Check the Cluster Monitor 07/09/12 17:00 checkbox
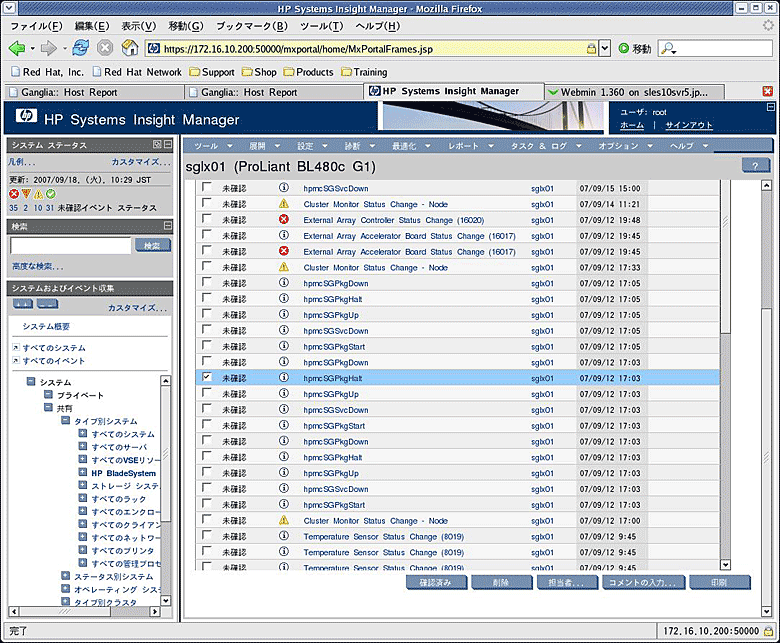The width and height of the screenshot is (780, 643). (x=206, y=520)
